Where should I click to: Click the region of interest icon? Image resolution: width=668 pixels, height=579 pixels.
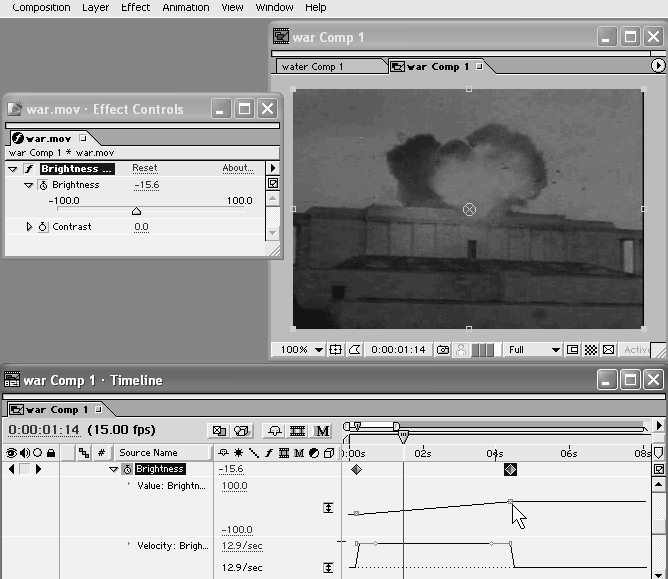click(x=573, y=350)
